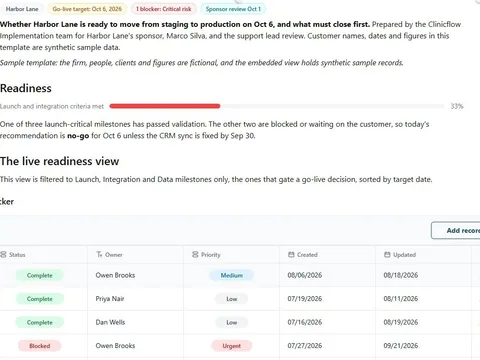The image size is (480, 360).
Task: Click the Sponsor review Oct 1 chip
Action: [x=233, y=9]
